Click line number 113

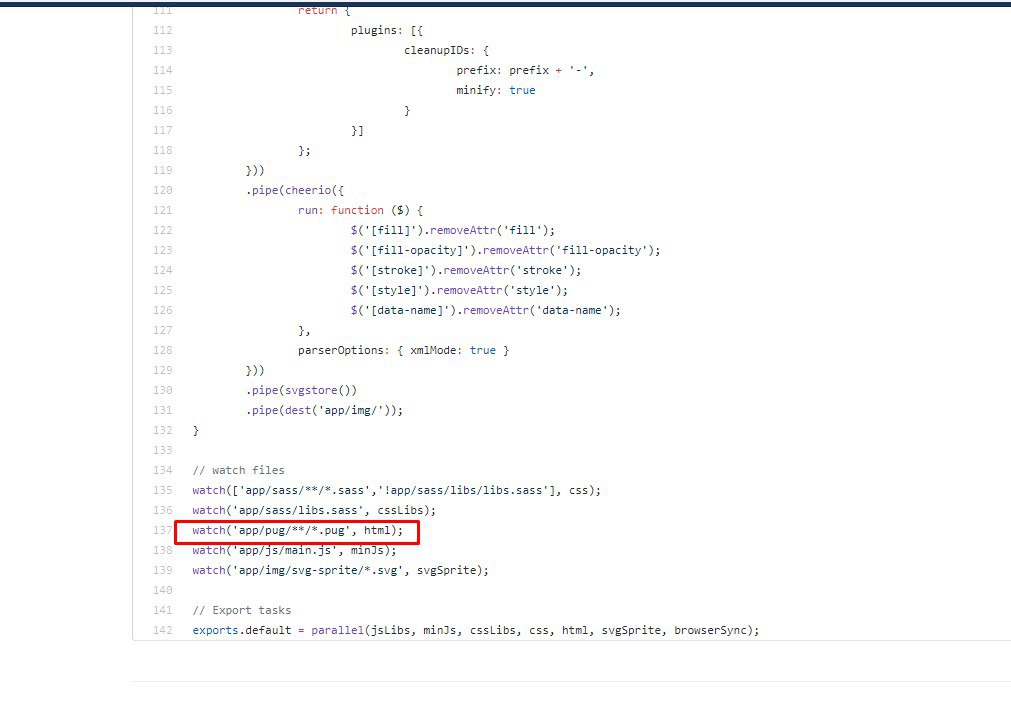[162, 50]
